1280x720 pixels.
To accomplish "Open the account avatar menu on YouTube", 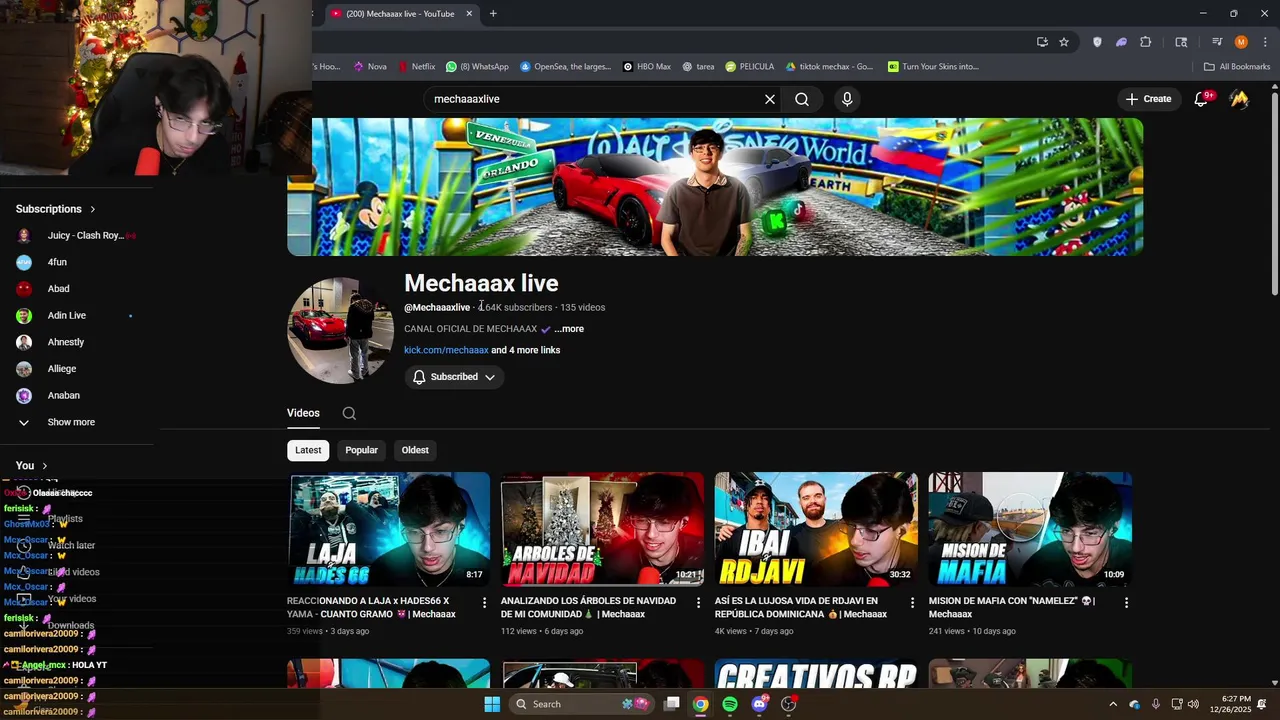I will (x=1239, y=99).
